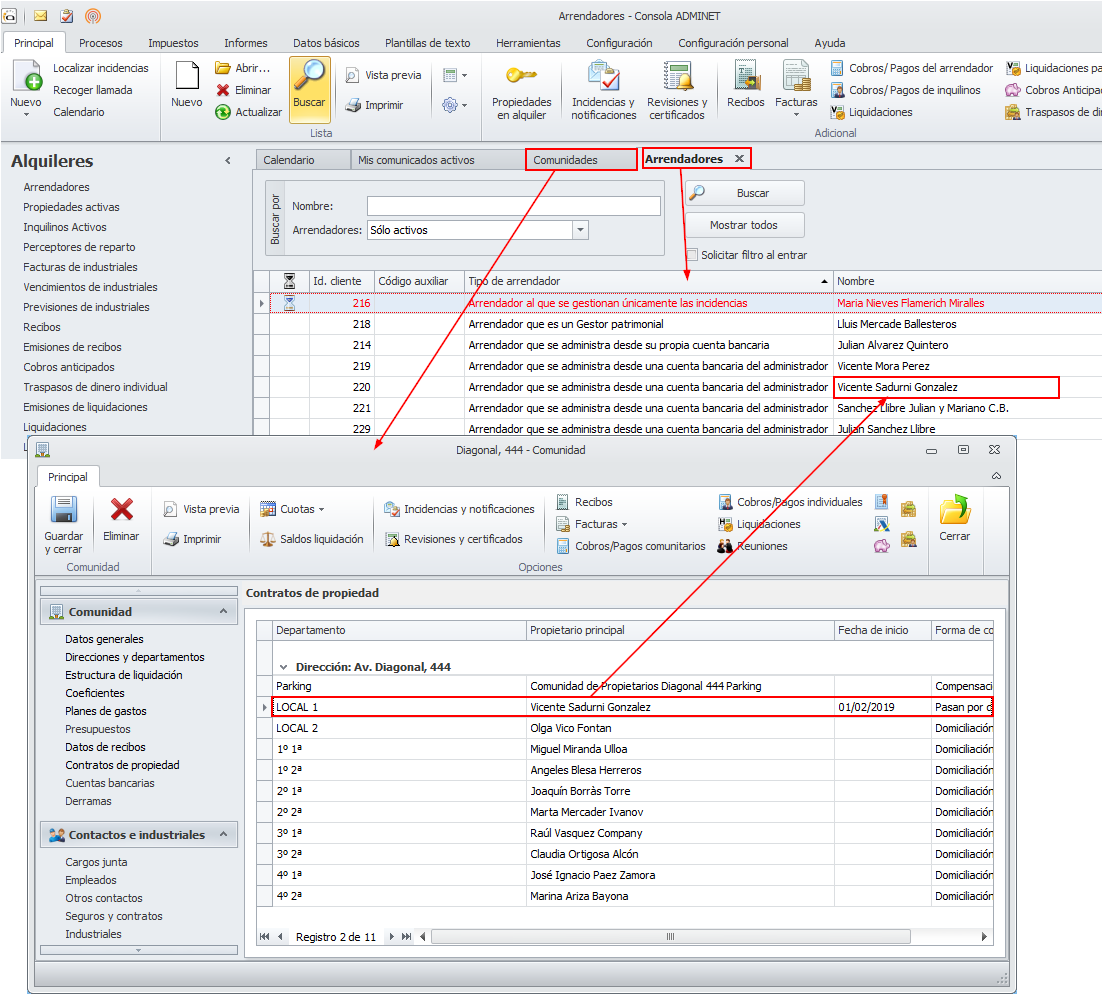
Task: Open Cobros/Pagos de inquilinos
Action: click(x=906, y=90)
